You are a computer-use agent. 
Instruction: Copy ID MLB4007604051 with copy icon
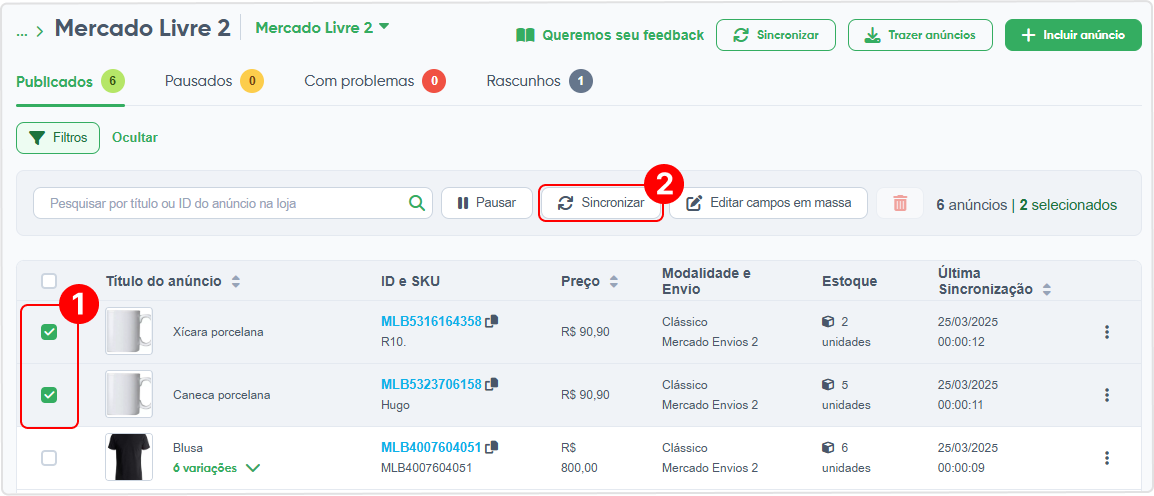tap(492, 447)
